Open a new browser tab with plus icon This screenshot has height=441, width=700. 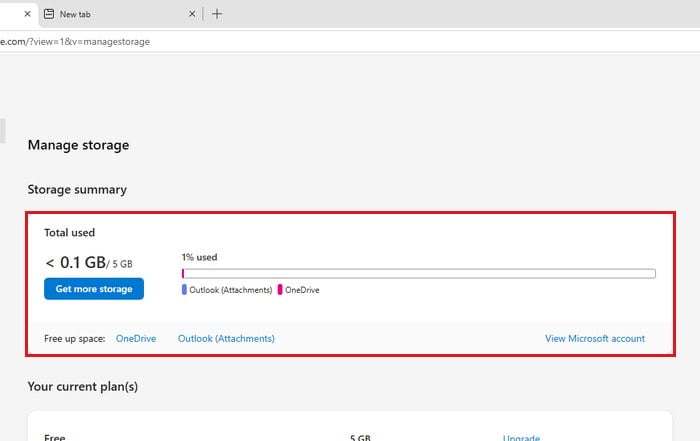tap(217, 14)
